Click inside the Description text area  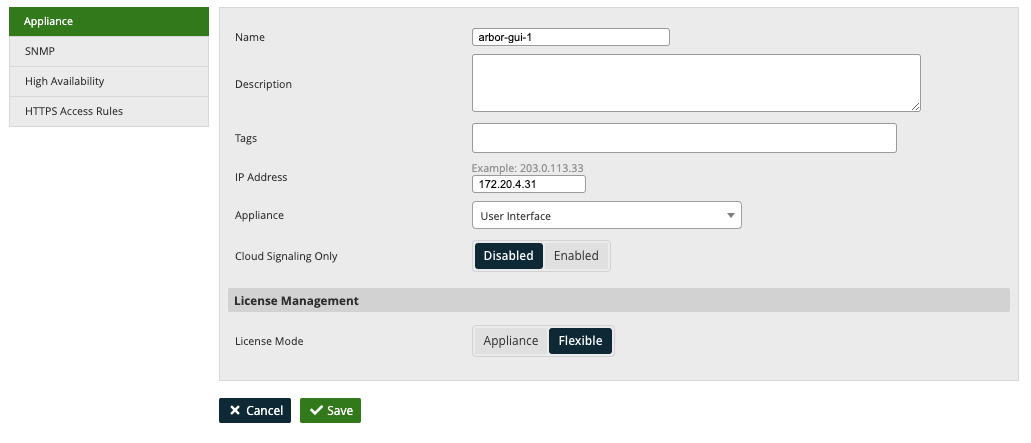(x=696, y=83)
